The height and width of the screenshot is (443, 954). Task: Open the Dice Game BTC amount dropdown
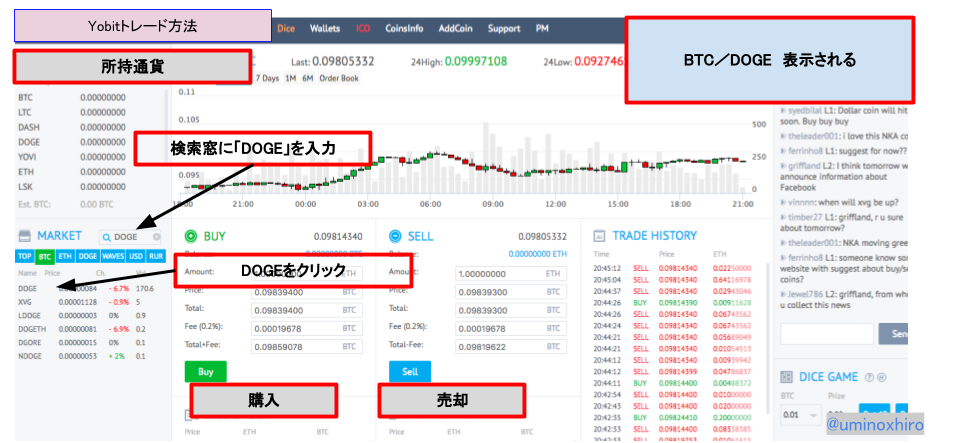tap(800, 415)
